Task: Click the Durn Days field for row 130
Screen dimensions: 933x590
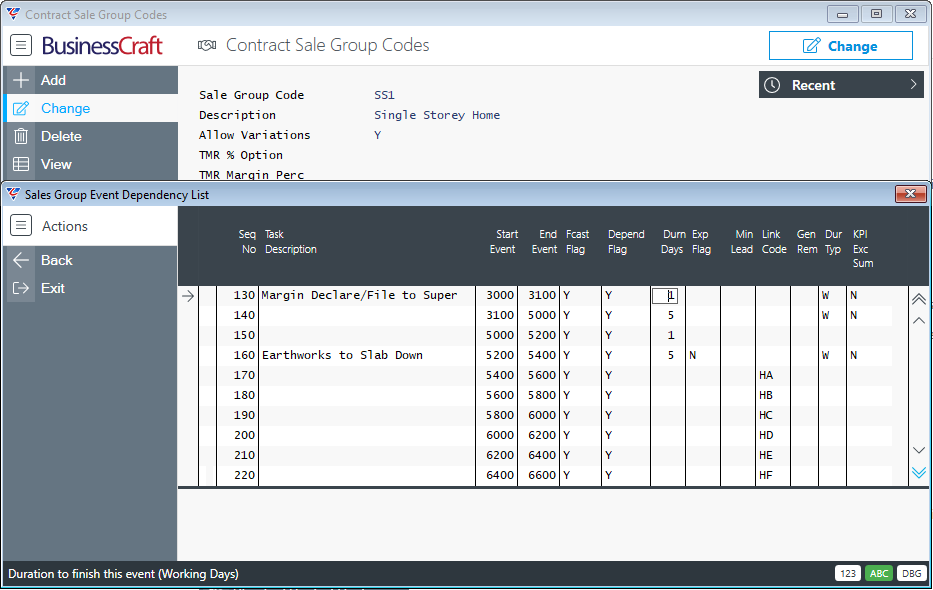Action: point(665,296)
